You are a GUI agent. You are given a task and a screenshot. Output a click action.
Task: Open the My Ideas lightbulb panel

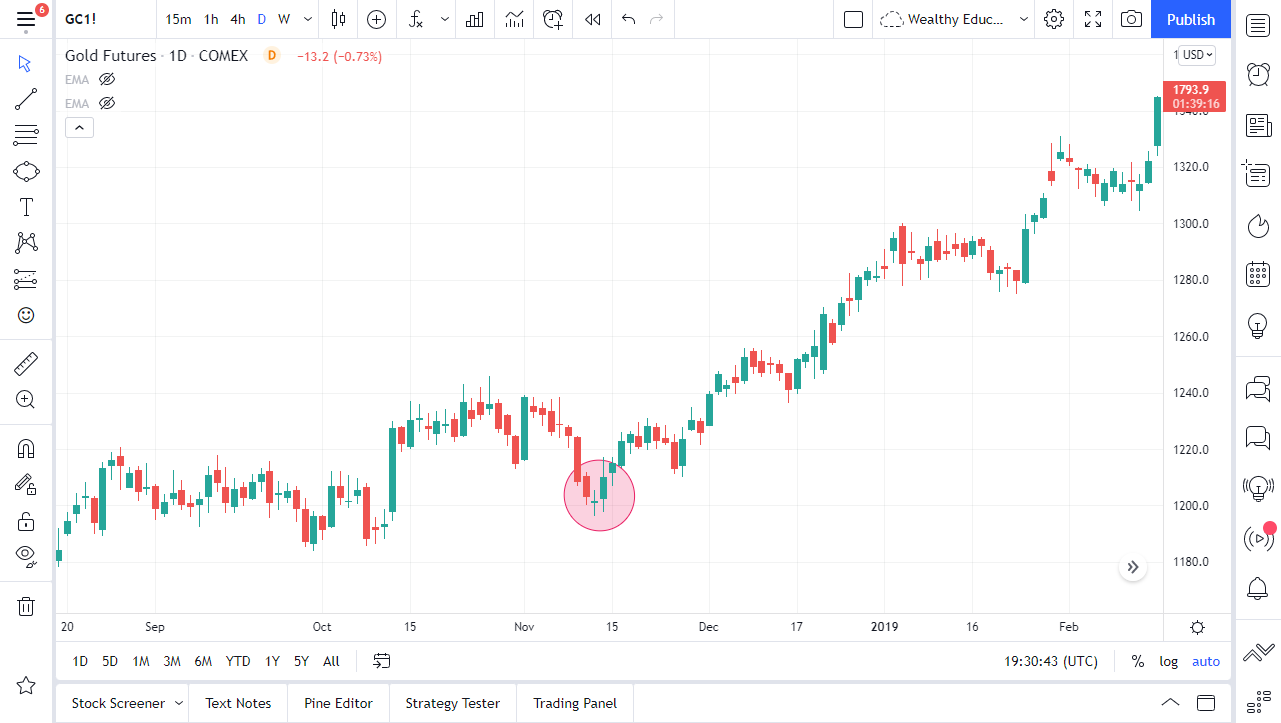pyautogui.click(x=1258, y=325)
